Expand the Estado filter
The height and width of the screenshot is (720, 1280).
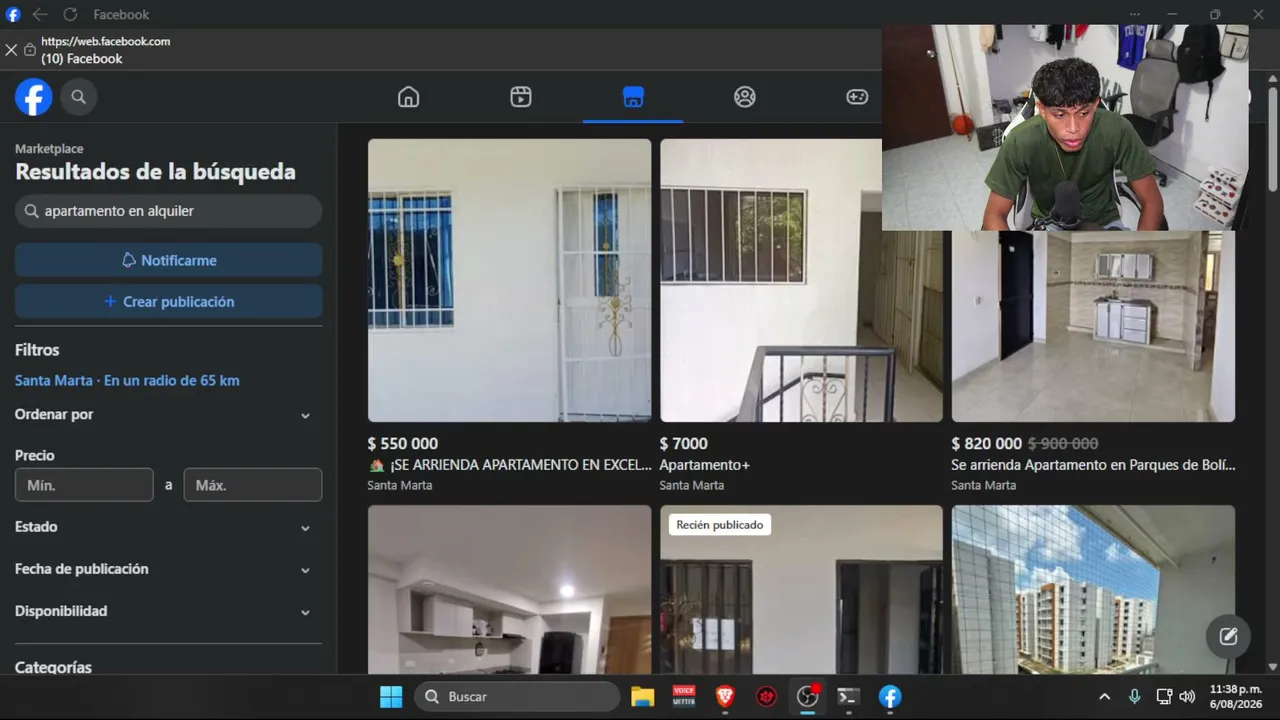pyautogui.click(x=163, y=527)
